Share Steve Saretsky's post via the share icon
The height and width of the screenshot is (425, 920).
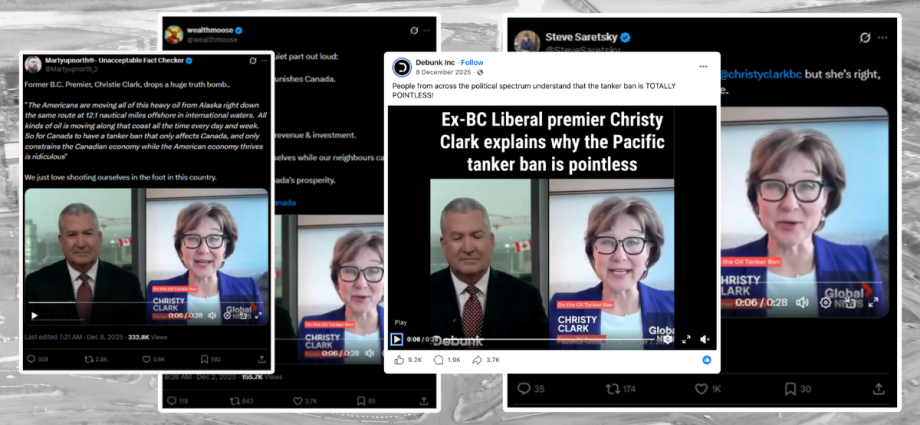pyautogui.click(x=878, y=389)
